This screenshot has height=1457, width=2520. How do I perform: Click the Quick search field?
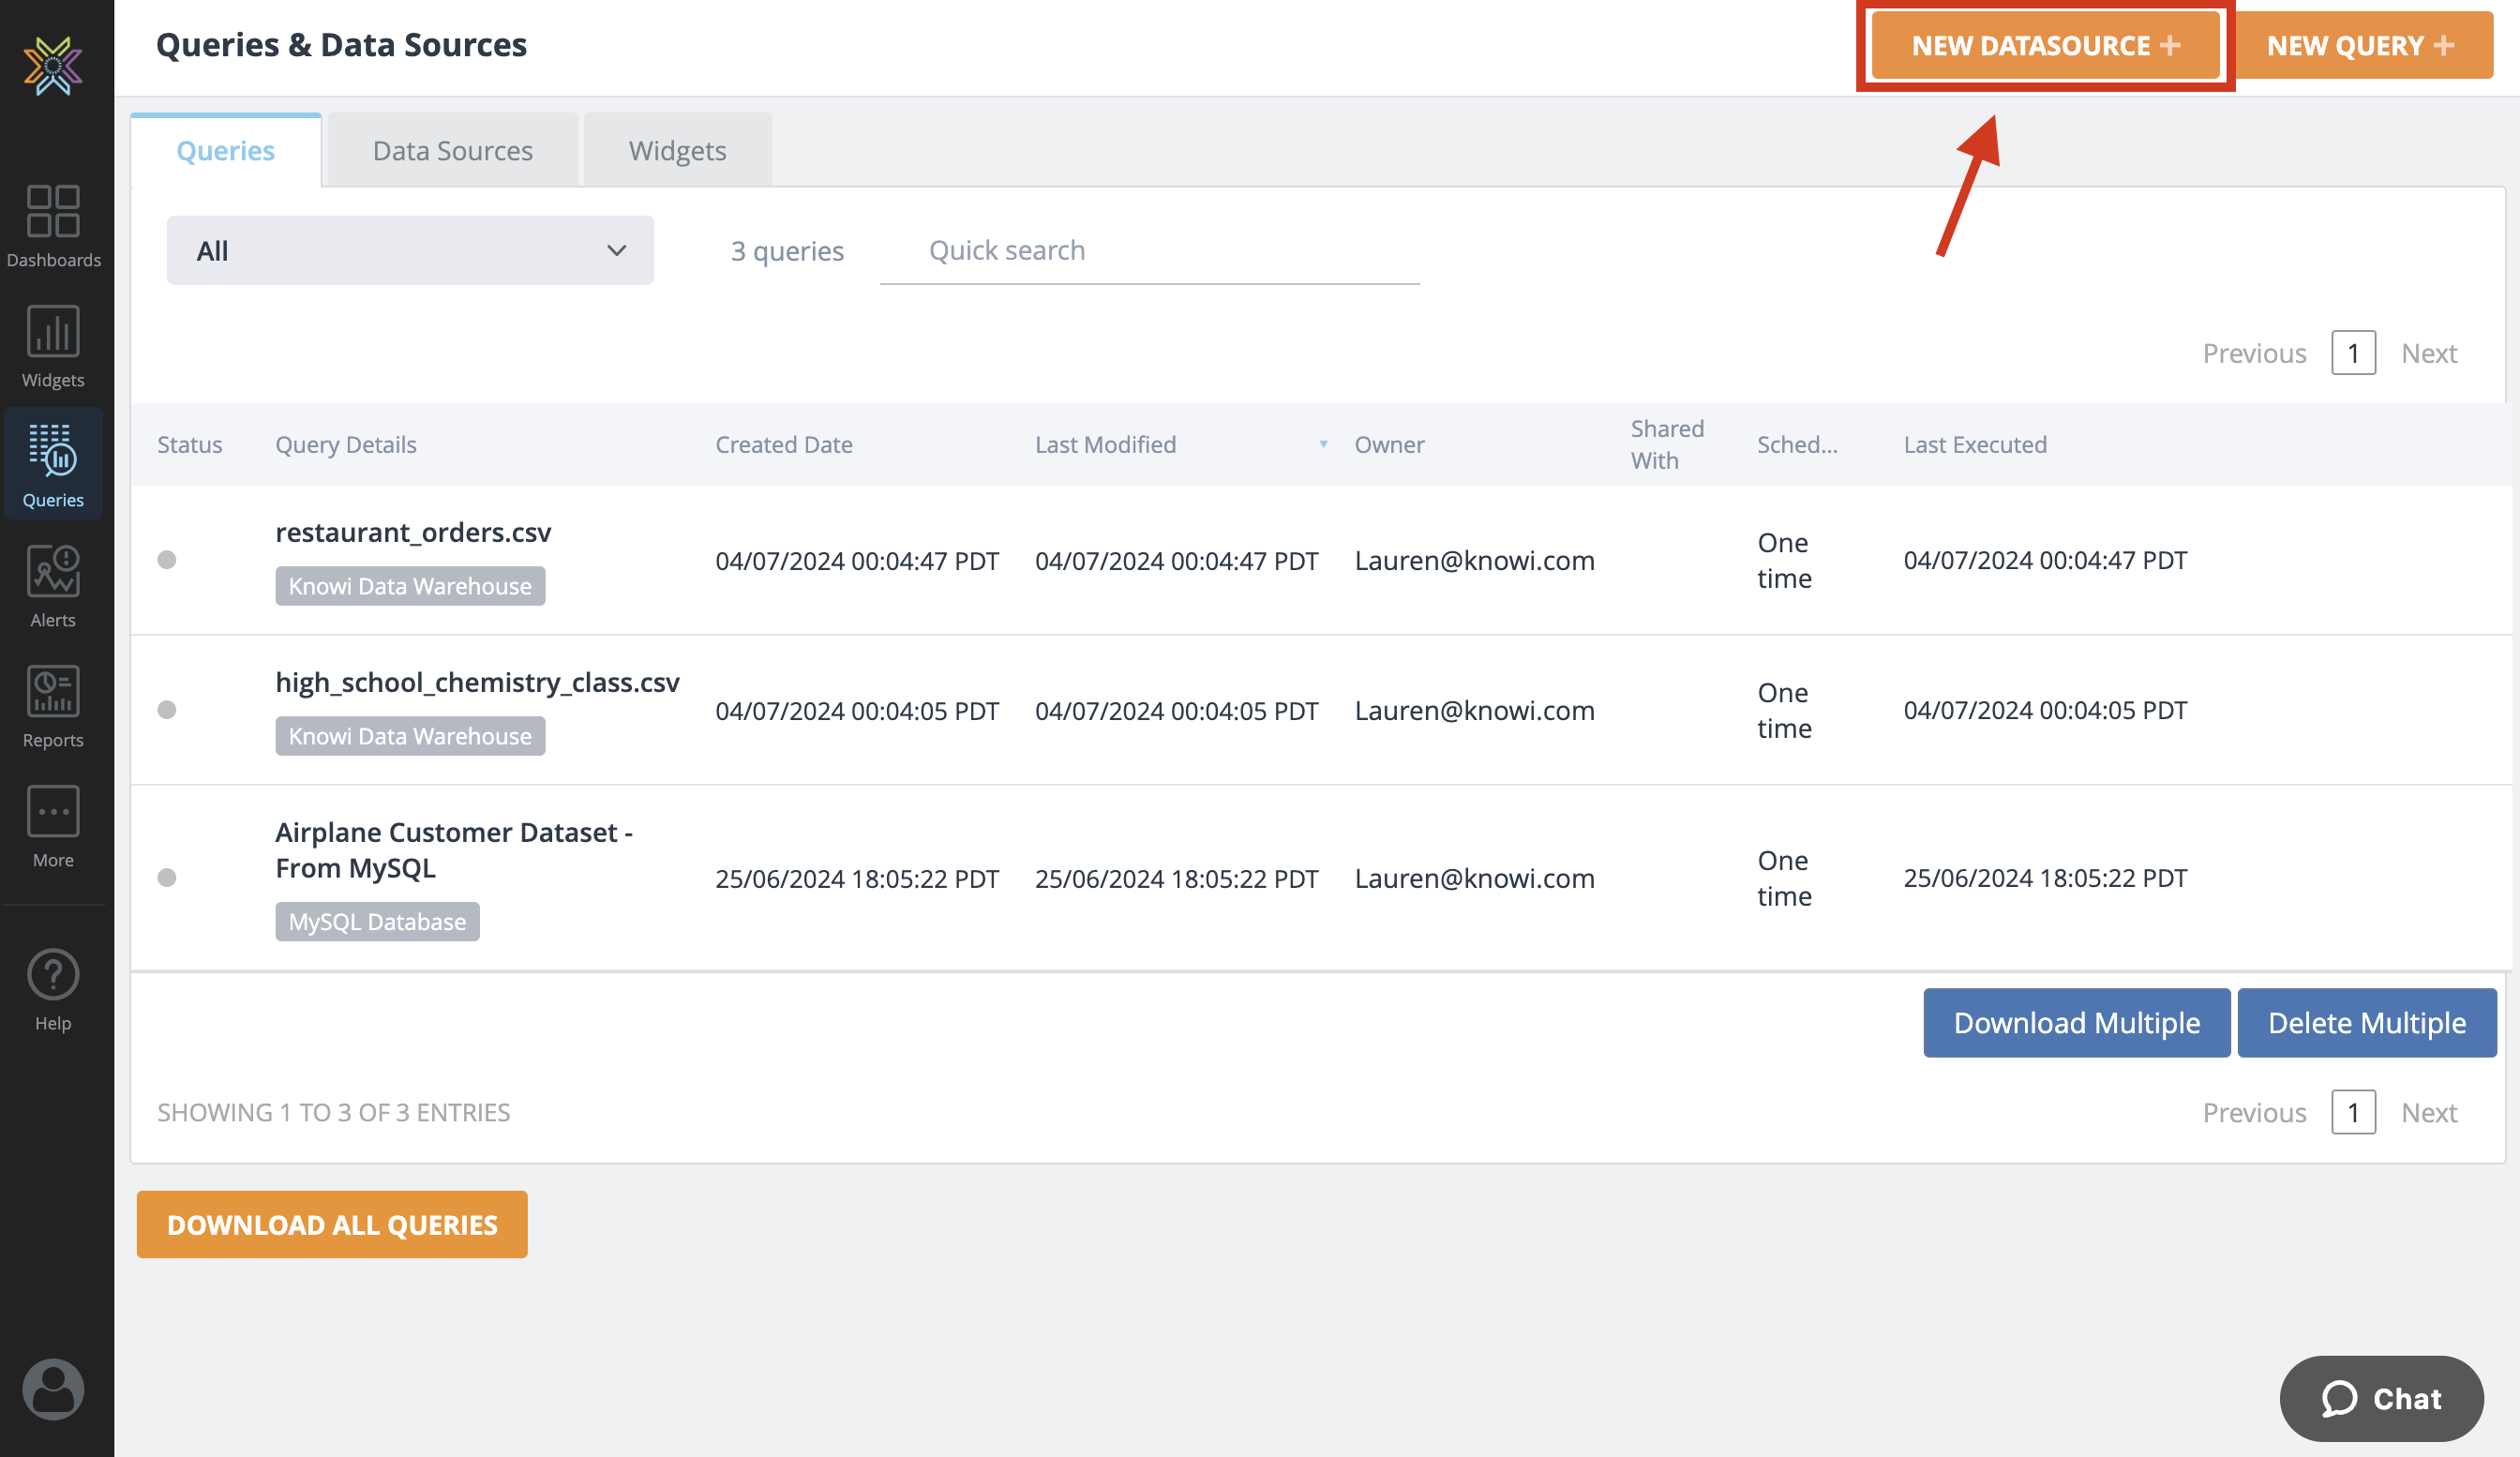[x=1149, y=250]
